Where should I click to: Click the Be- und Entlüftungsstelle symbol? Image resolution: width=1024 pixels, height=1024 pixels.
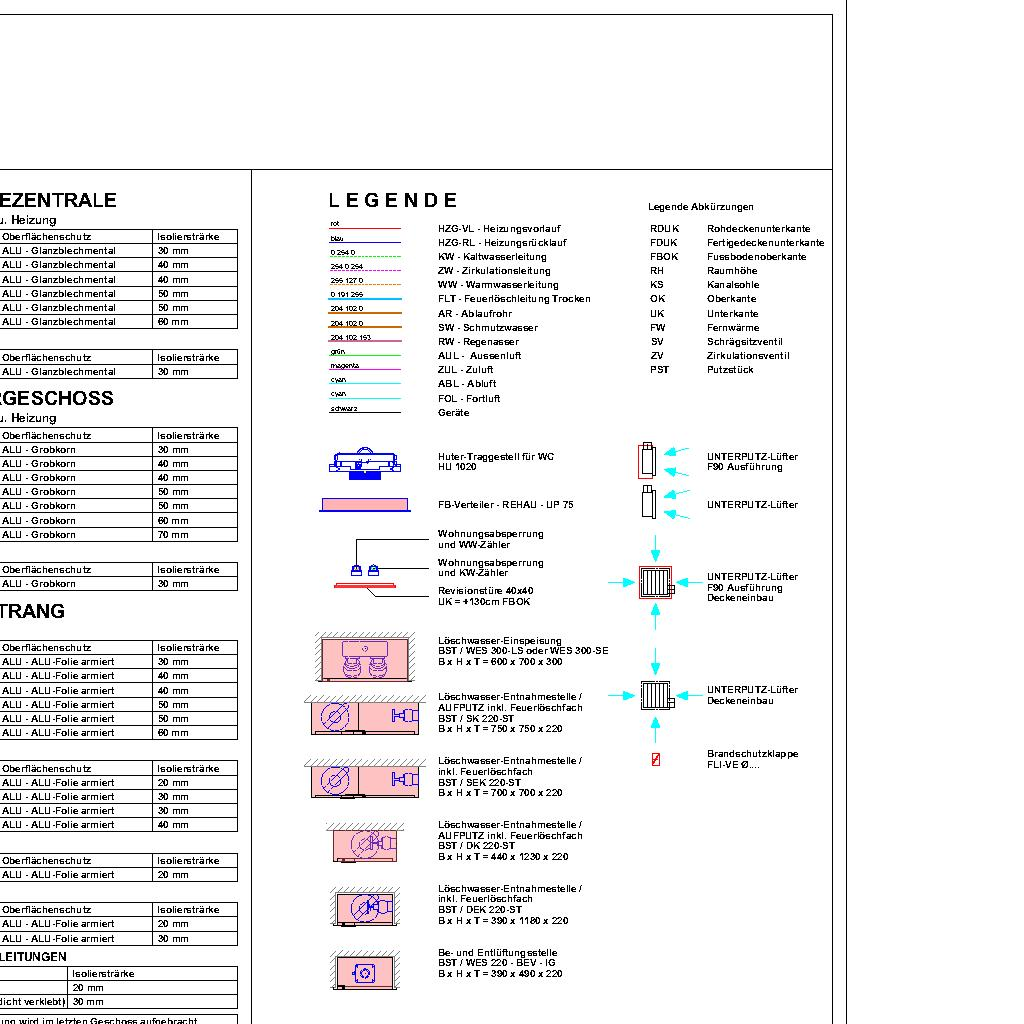coord(365,972)
